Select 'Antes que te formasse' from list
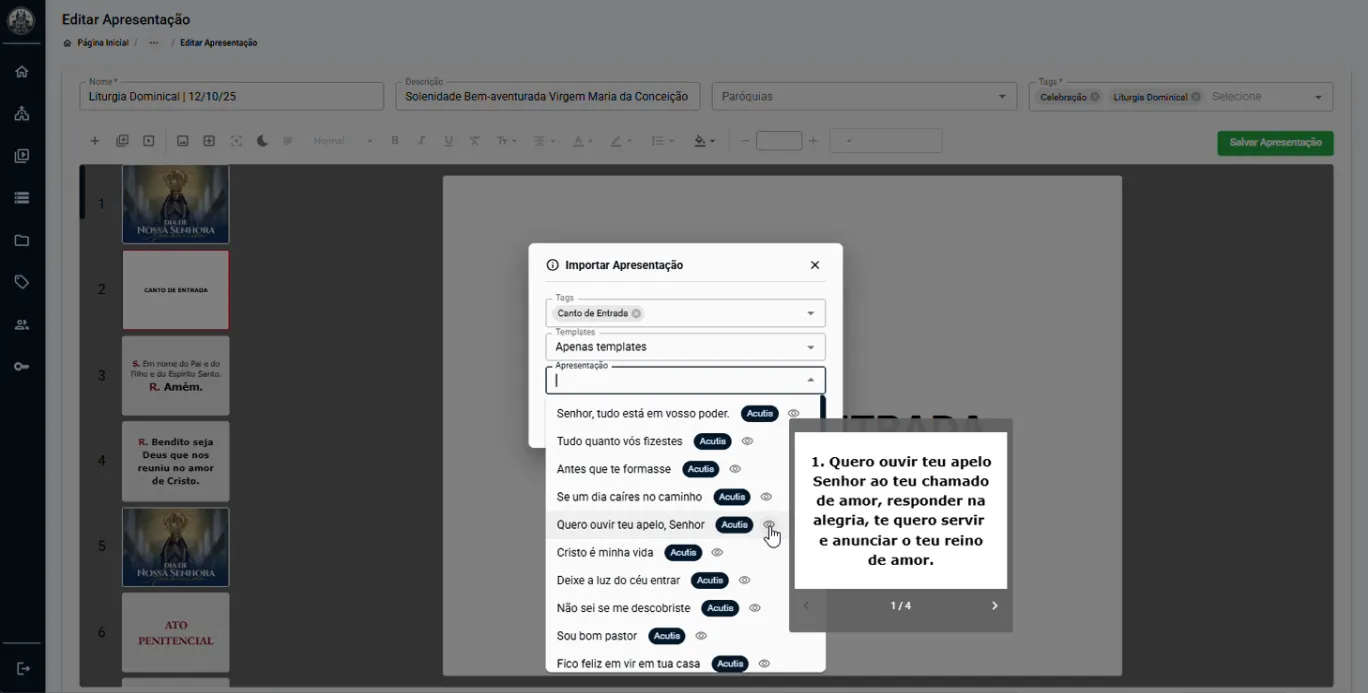 [x=613, y=469]
